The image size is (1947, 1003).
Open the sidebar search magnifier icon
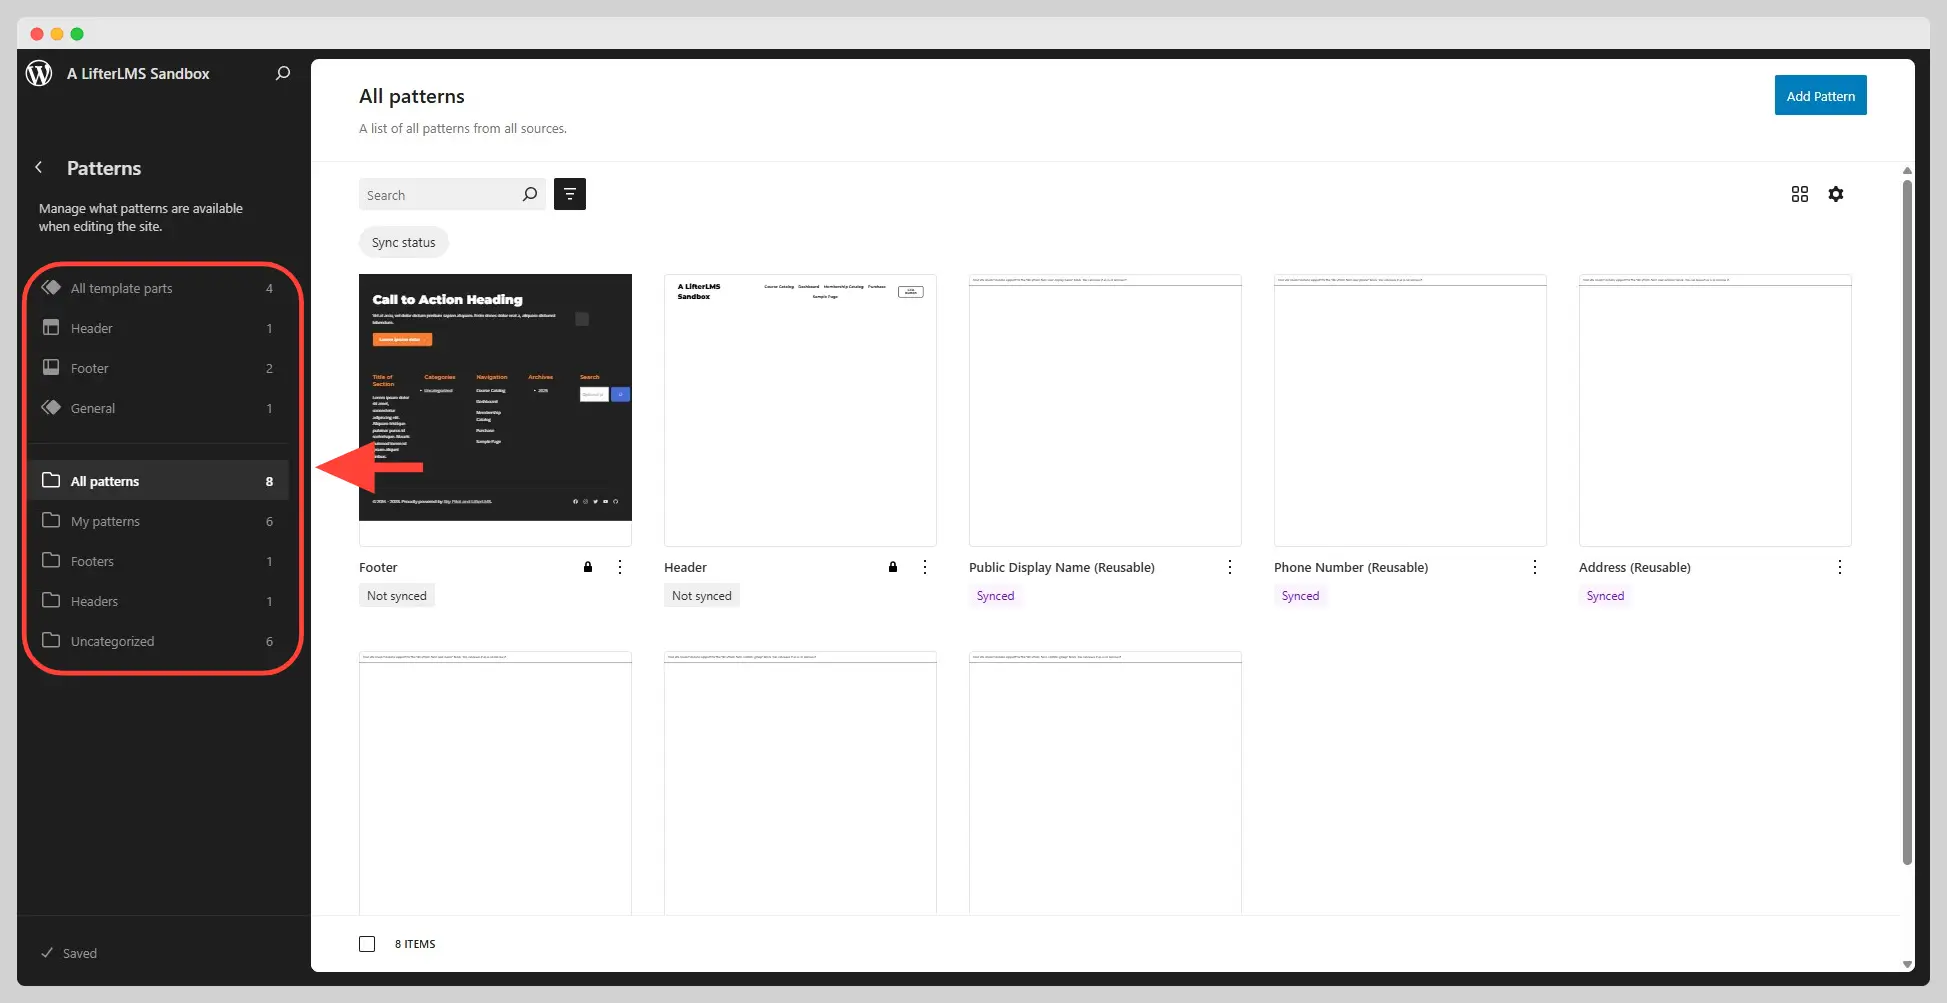(283, 73)
